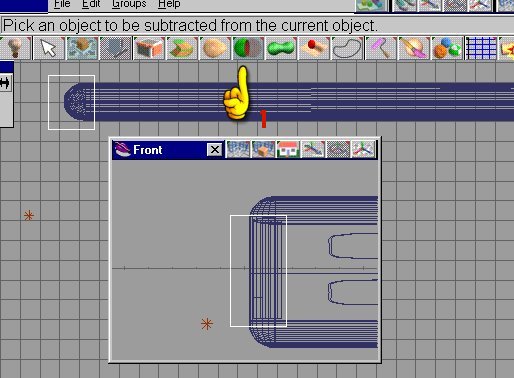Select the green and yellow sweep tool
Screen dimensions: 514x378
tap(182, 48)
